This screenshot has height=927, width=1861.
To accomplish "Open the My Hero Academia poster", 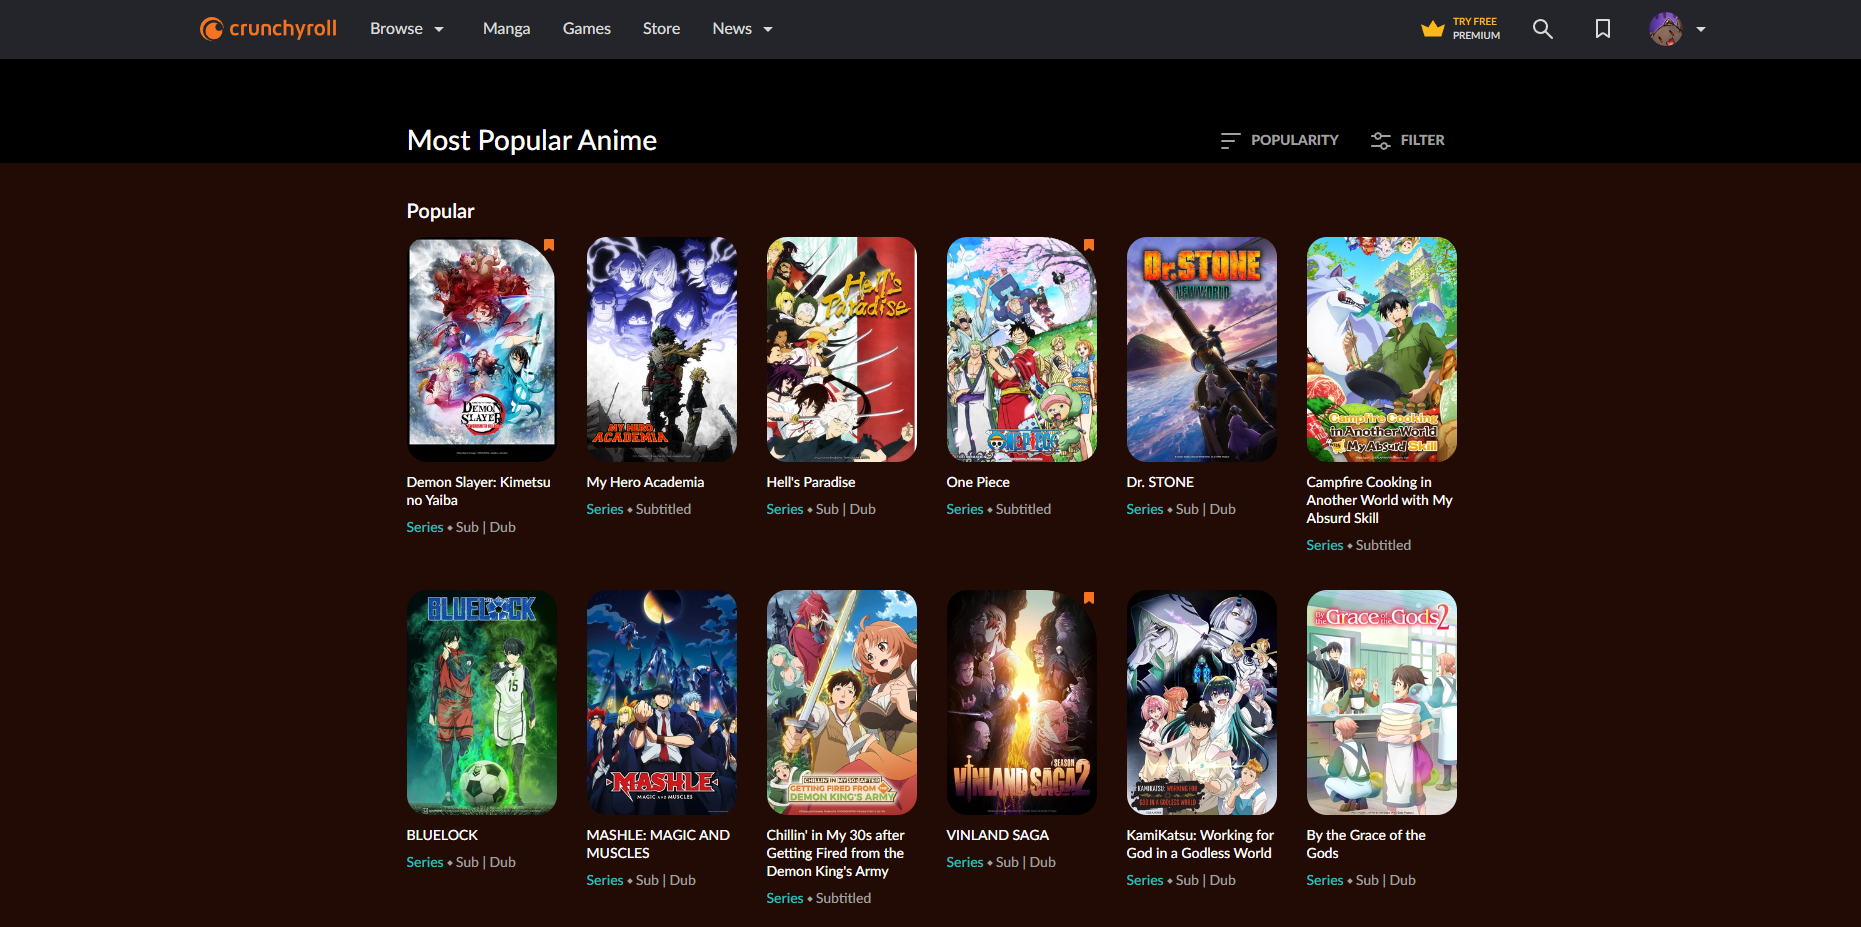I will (662, 349).
